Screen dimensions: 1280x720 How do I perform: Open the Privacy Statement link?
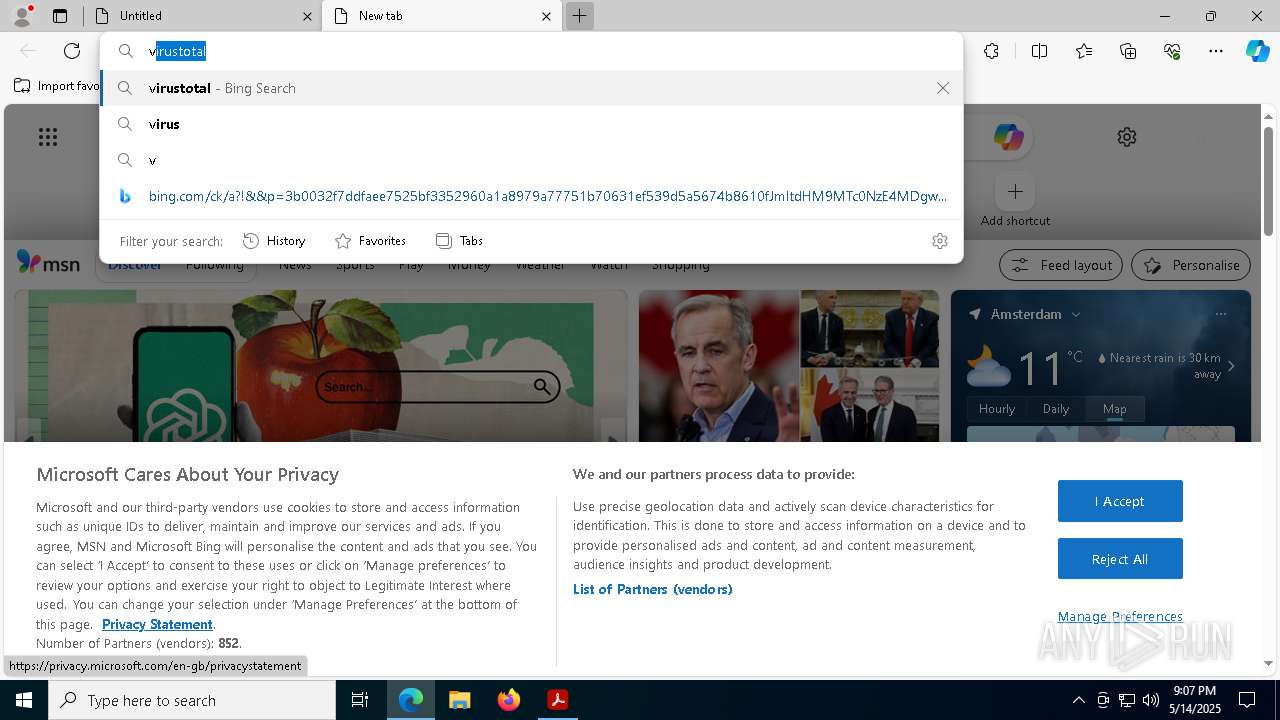point(157,624)
